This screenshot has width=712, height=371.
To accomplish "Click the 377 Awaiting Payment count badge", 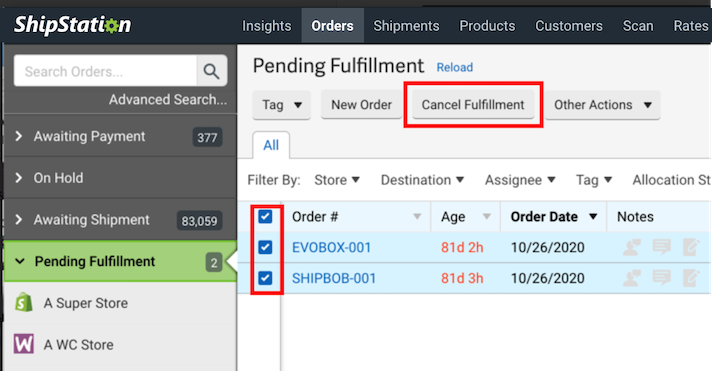I will (208, 137).
